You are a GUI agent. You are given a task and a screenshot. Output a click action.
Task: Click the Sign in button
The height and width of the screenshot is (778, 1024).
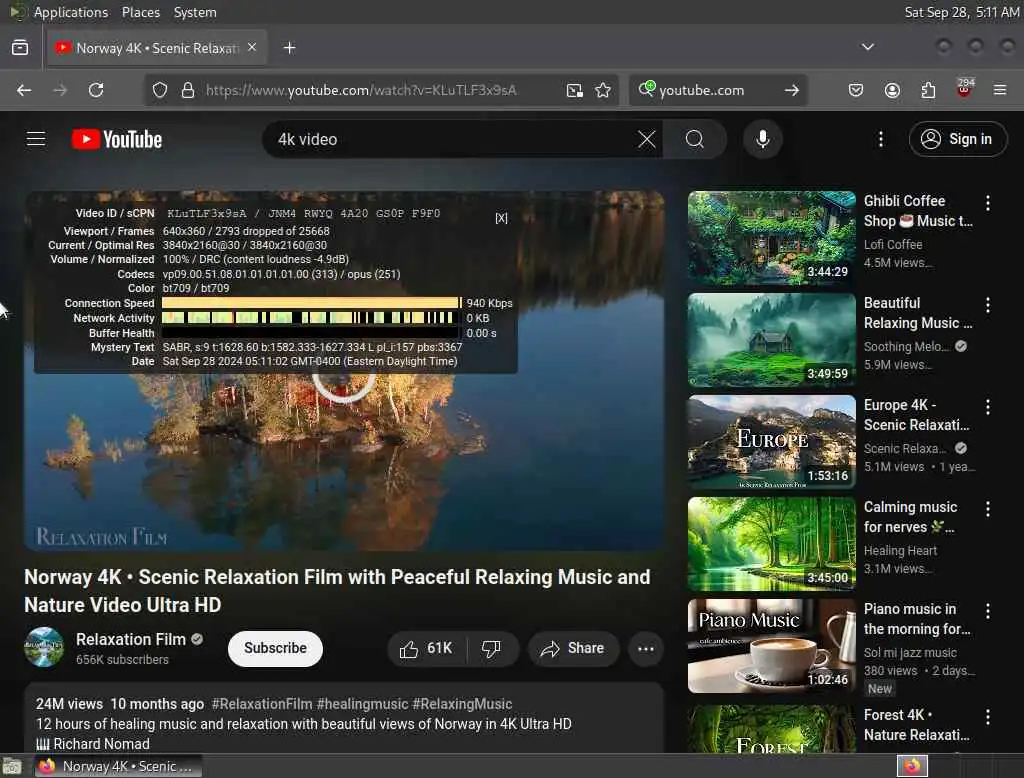[957, 139]
